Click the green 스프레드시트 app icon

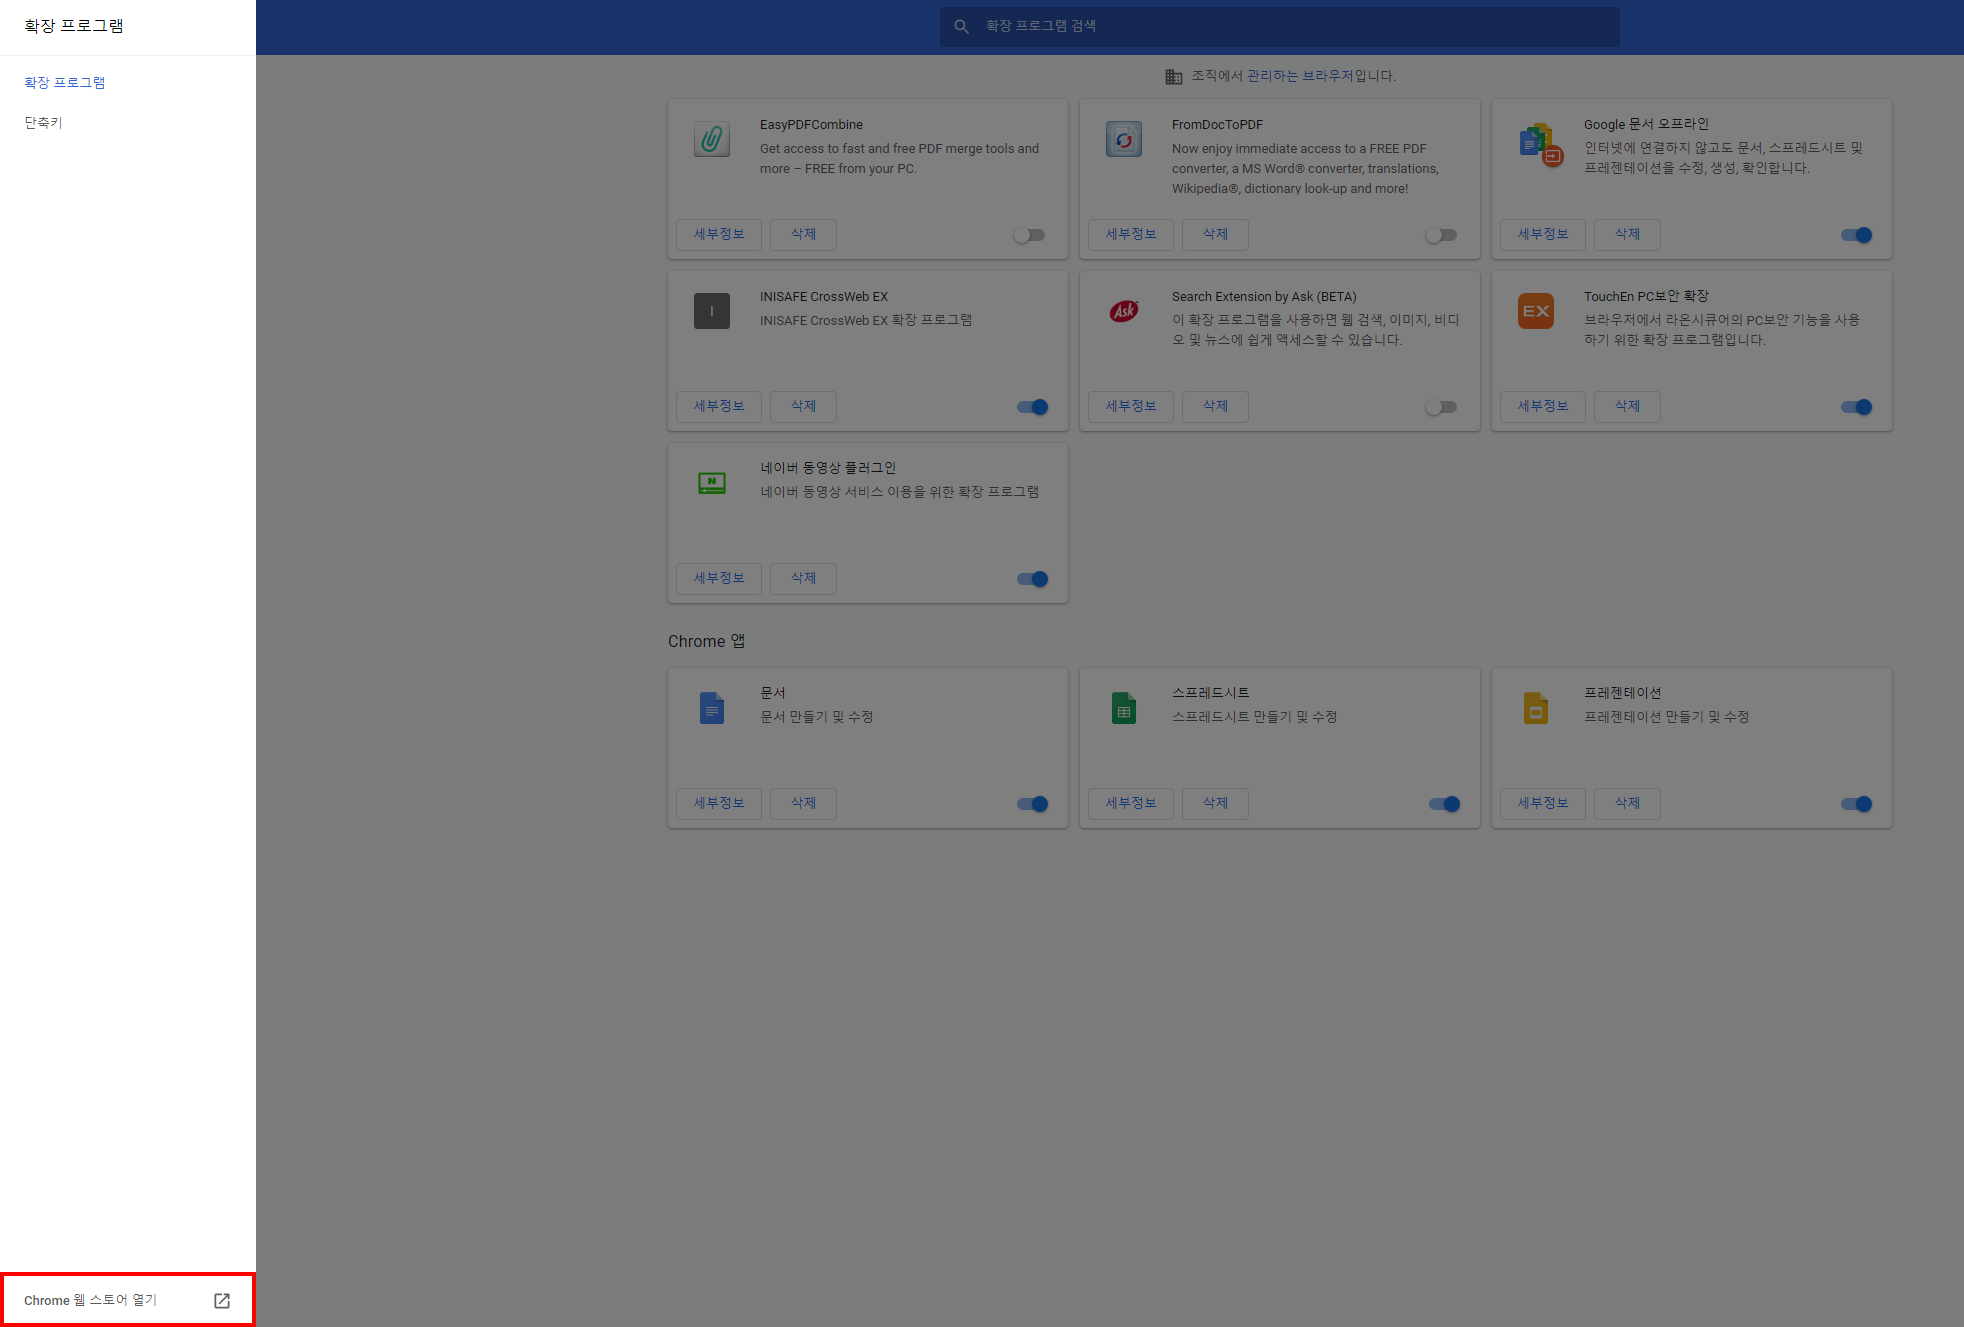1123,708
